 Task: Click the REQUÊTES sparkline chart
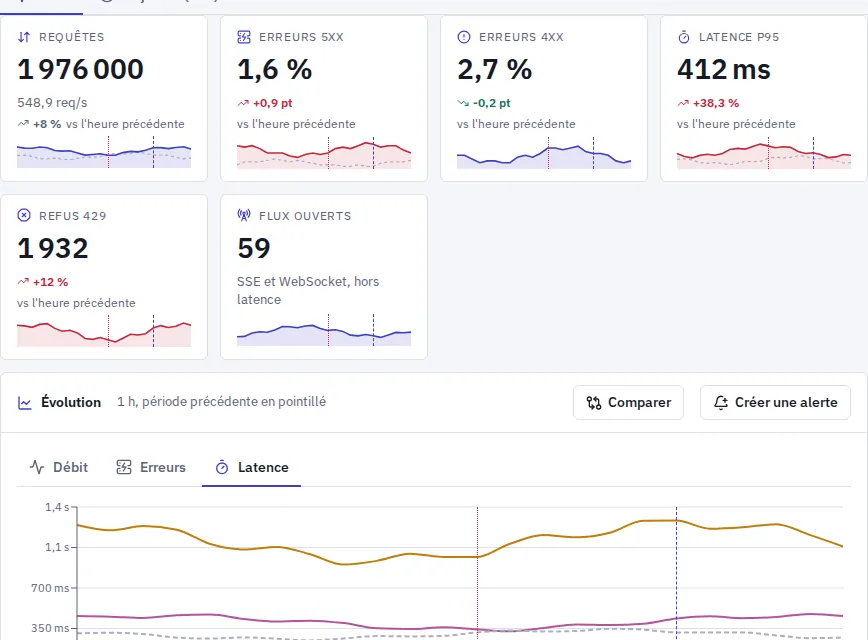[104, 153]
